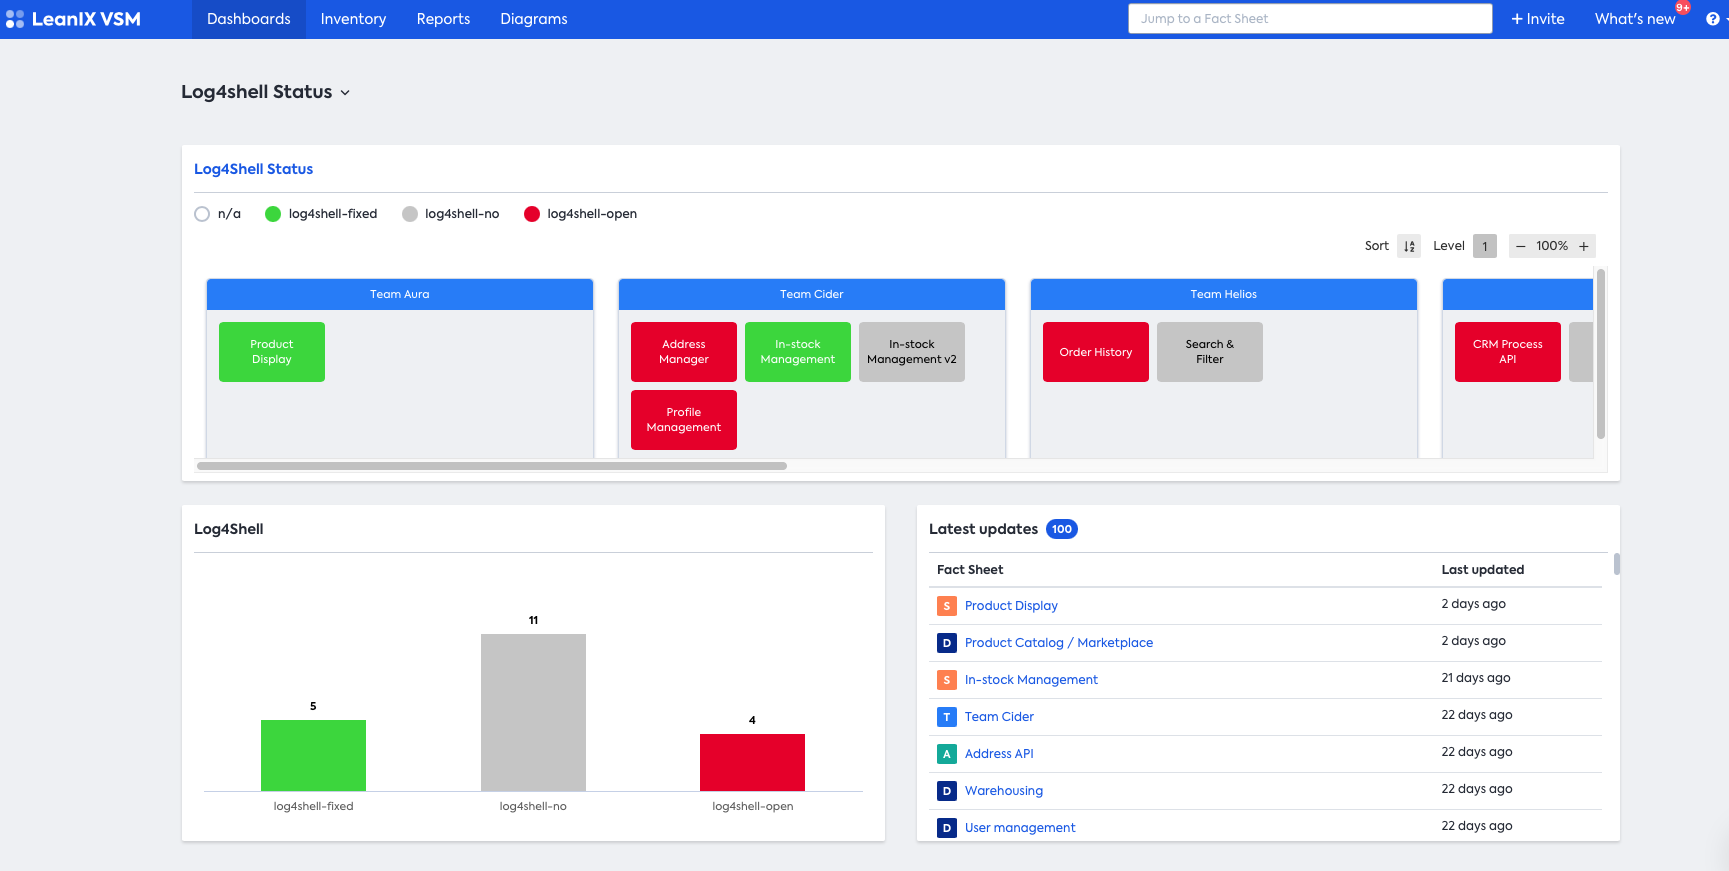Click the Last updated column header
Viewport: 1729px width, 871px height.
click(x=1483, y=570)
